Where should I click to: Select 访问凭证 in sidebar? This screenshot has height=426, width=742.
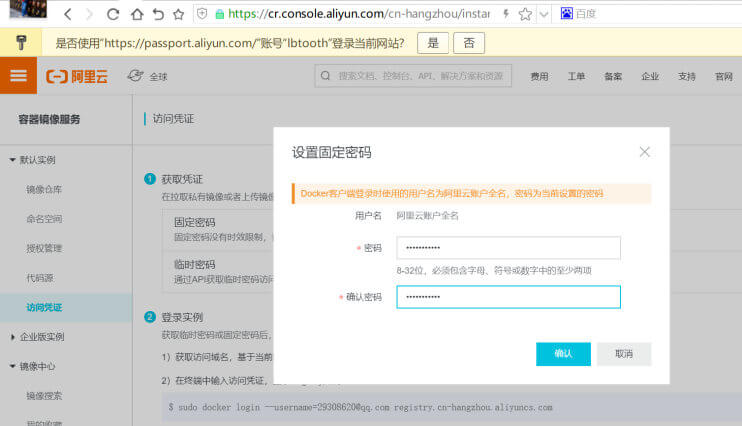44,307
